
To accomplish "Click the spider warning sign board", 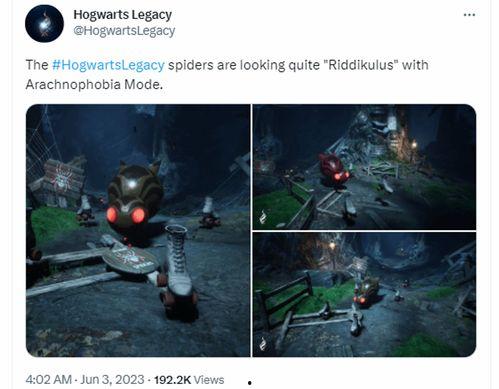I will (62, 178).
